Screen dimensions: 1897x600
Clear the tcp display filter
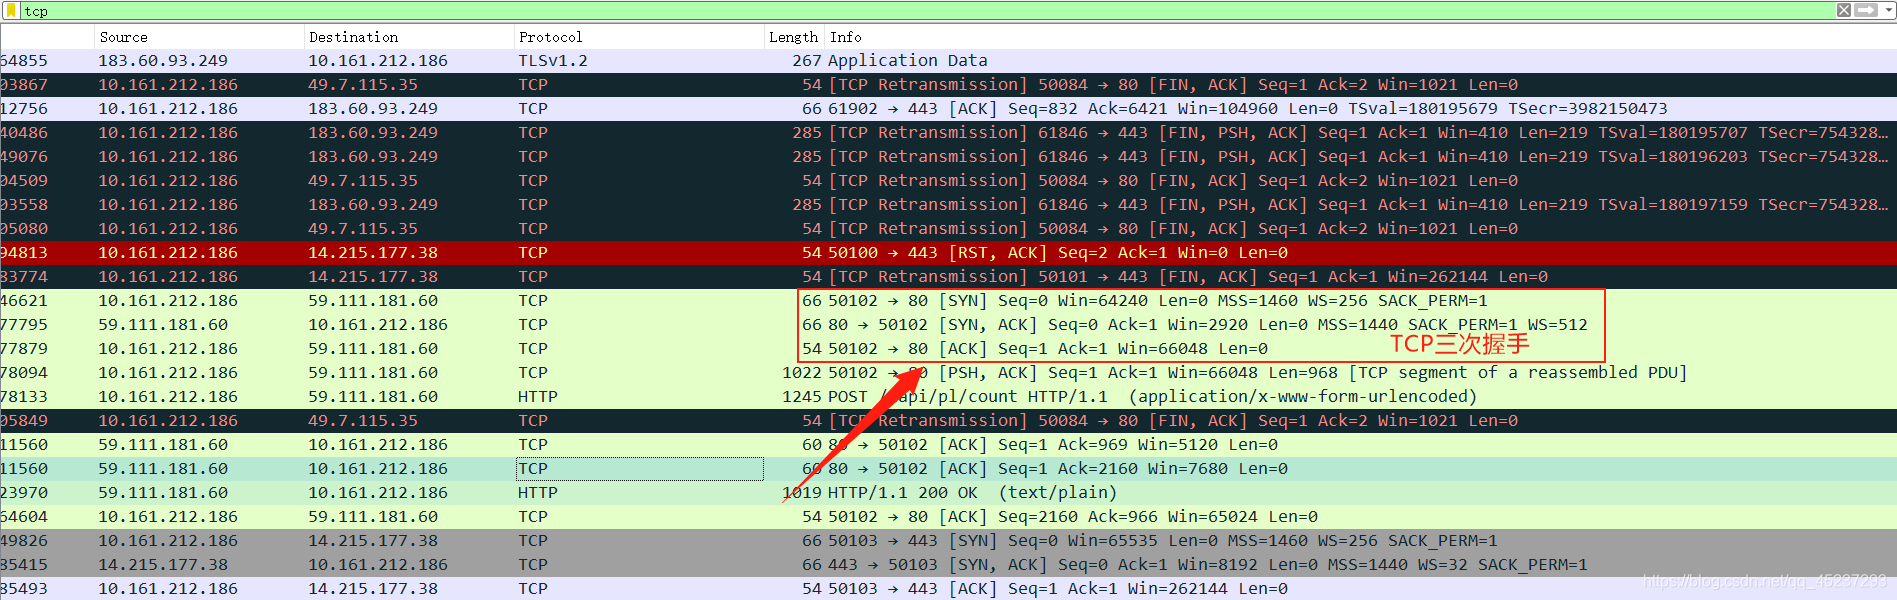tap(1843, 10)
